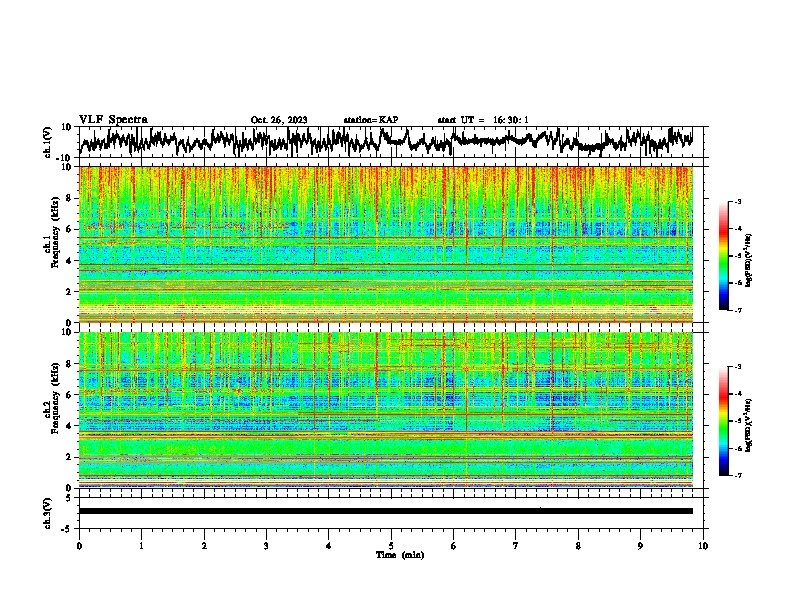Click time axis tick label "0"

[x=79, y=546]
